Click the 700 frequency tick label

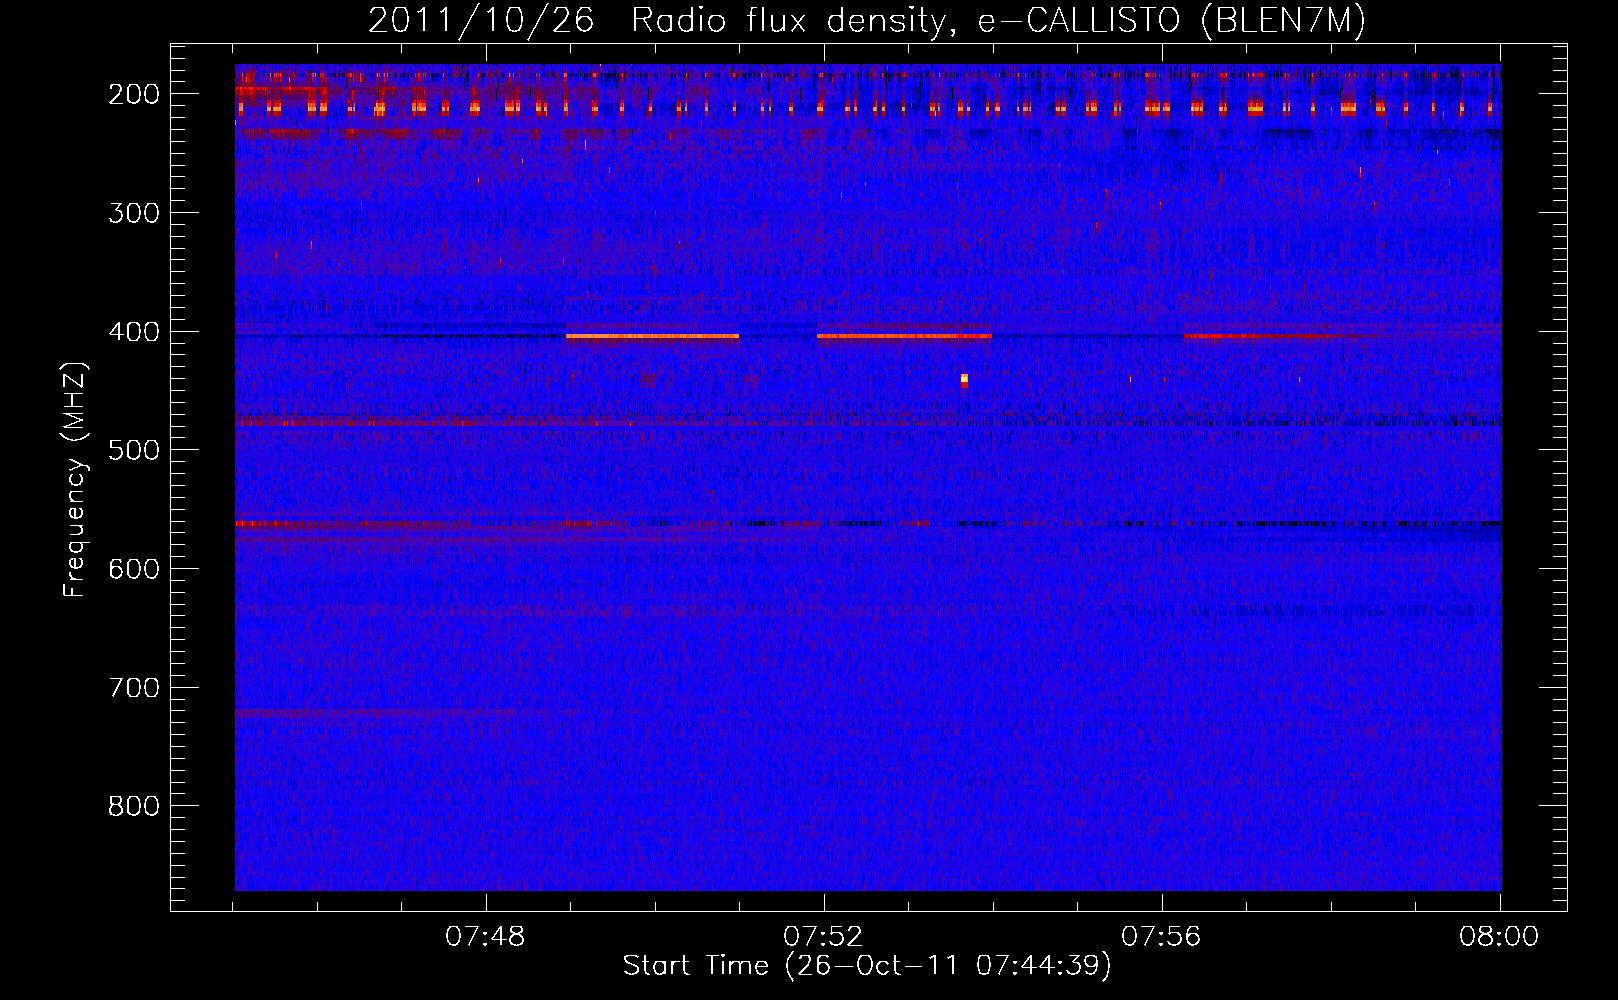(134, 688)
